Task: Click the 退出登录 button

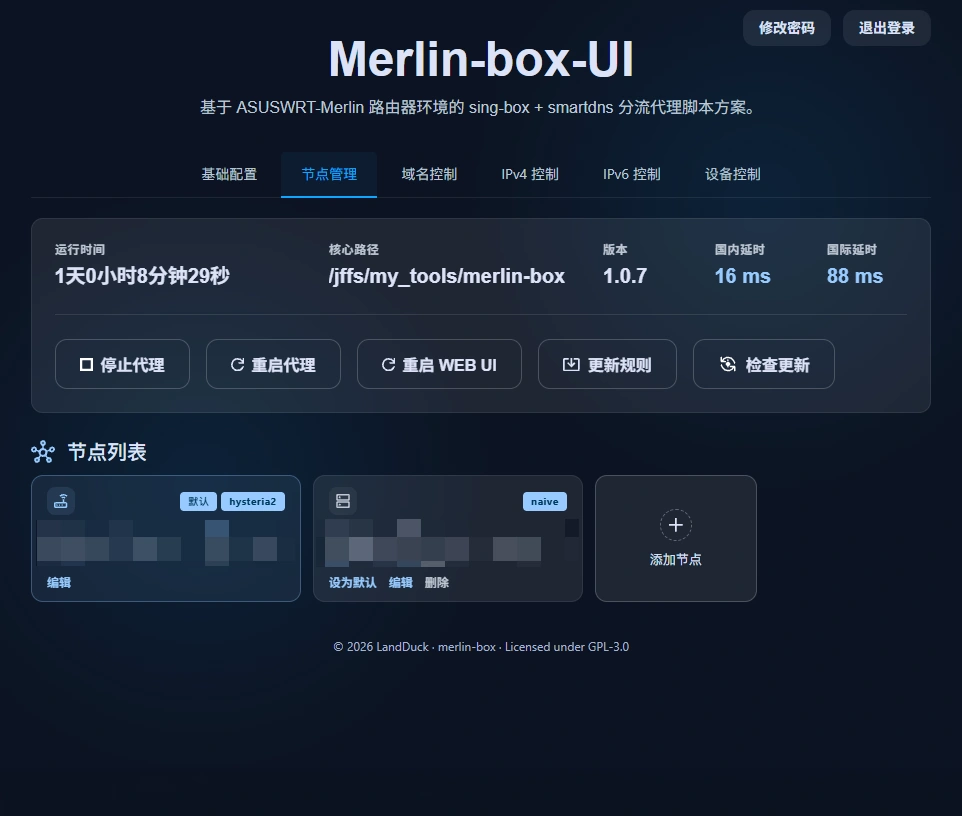Action: tap(887, 28)
